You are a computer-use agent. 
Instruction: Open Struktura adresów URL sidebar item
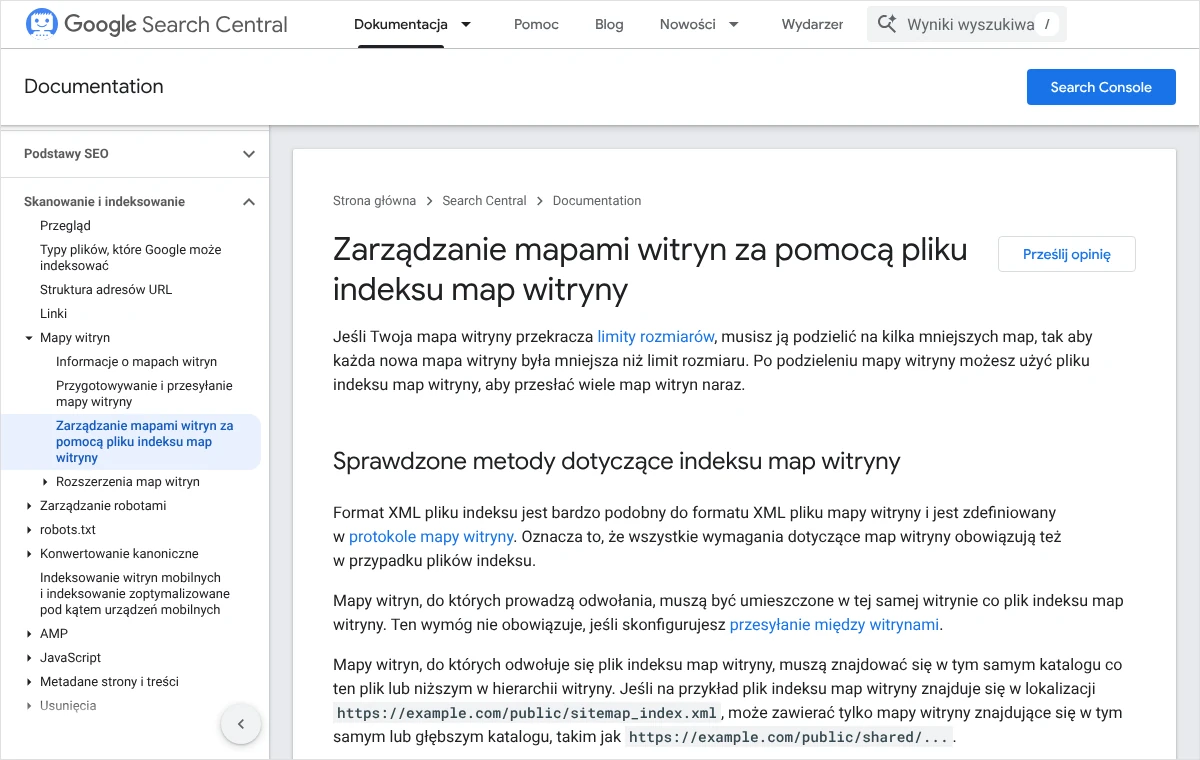[106, 290]
